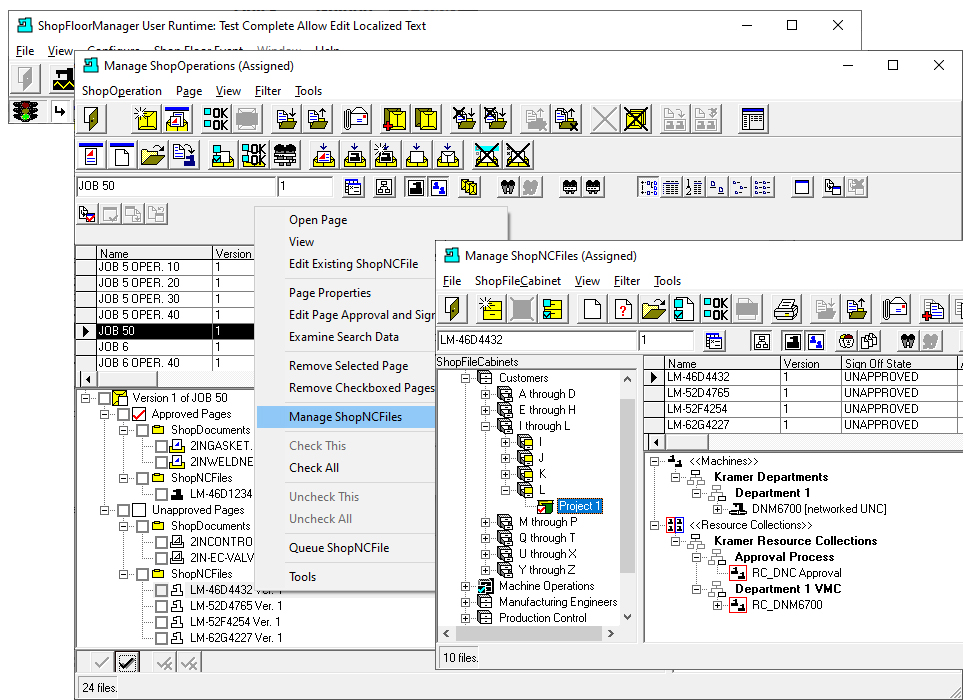
Task: Click the envelope with paperclip icon in ShopOperations toolbar
Action: (x=356, y=119)
